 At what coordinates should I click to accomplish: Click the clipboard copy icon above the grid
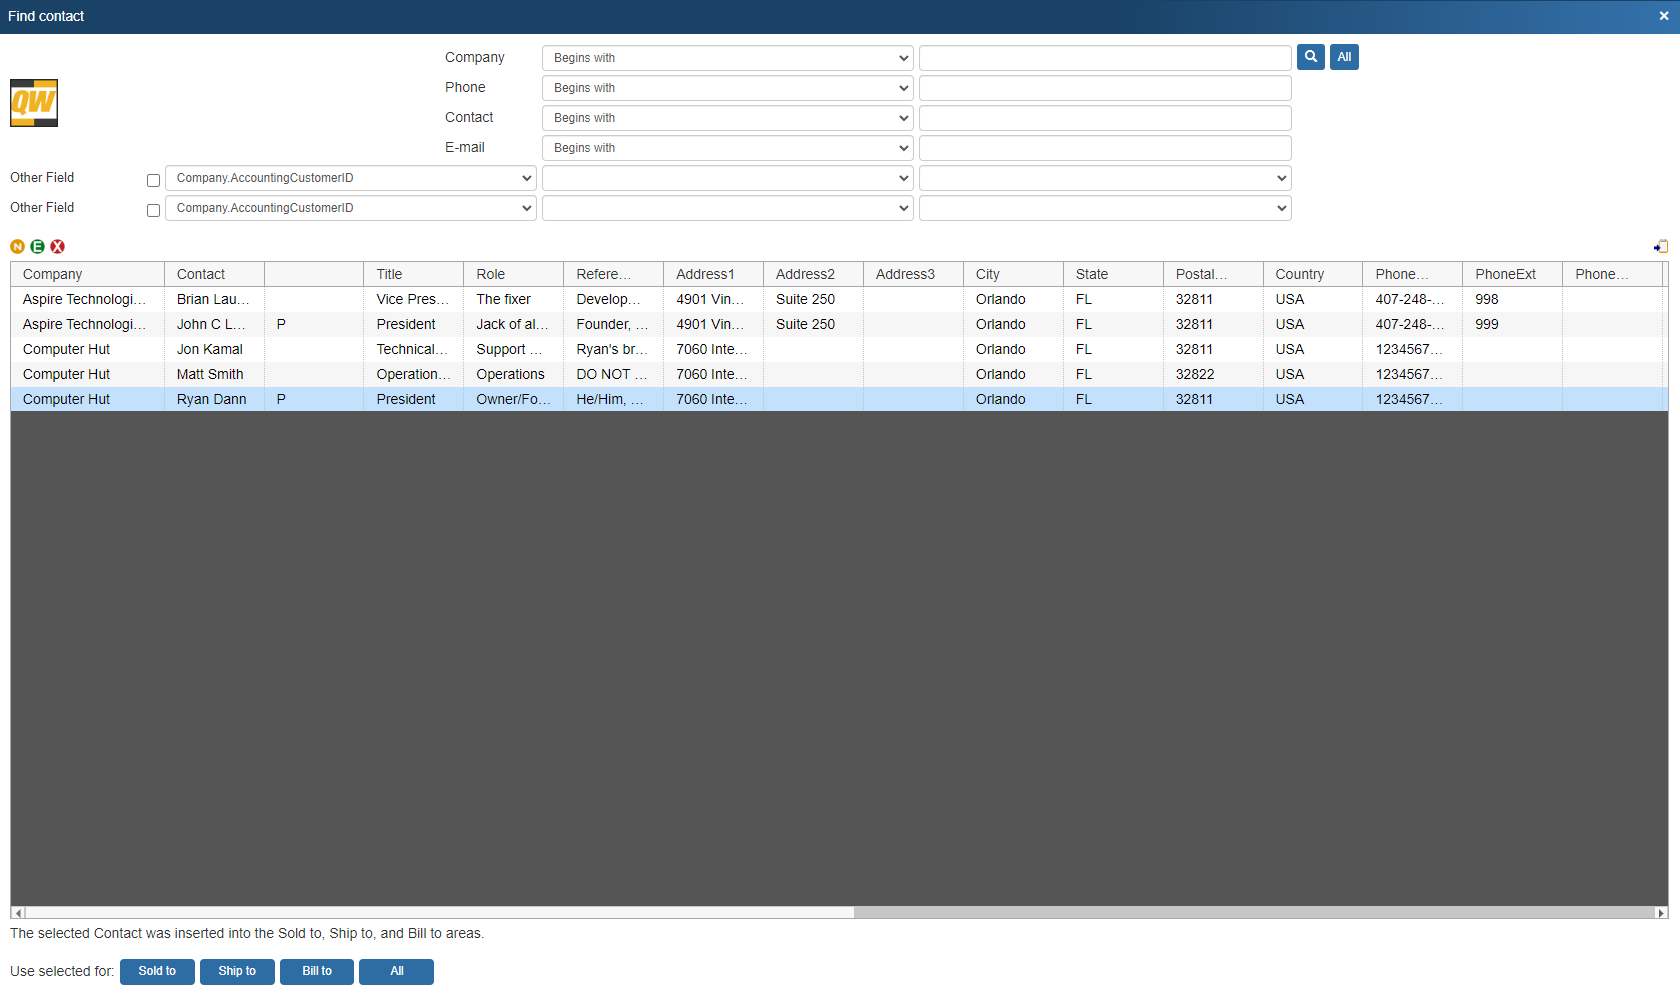point(1661,246)
